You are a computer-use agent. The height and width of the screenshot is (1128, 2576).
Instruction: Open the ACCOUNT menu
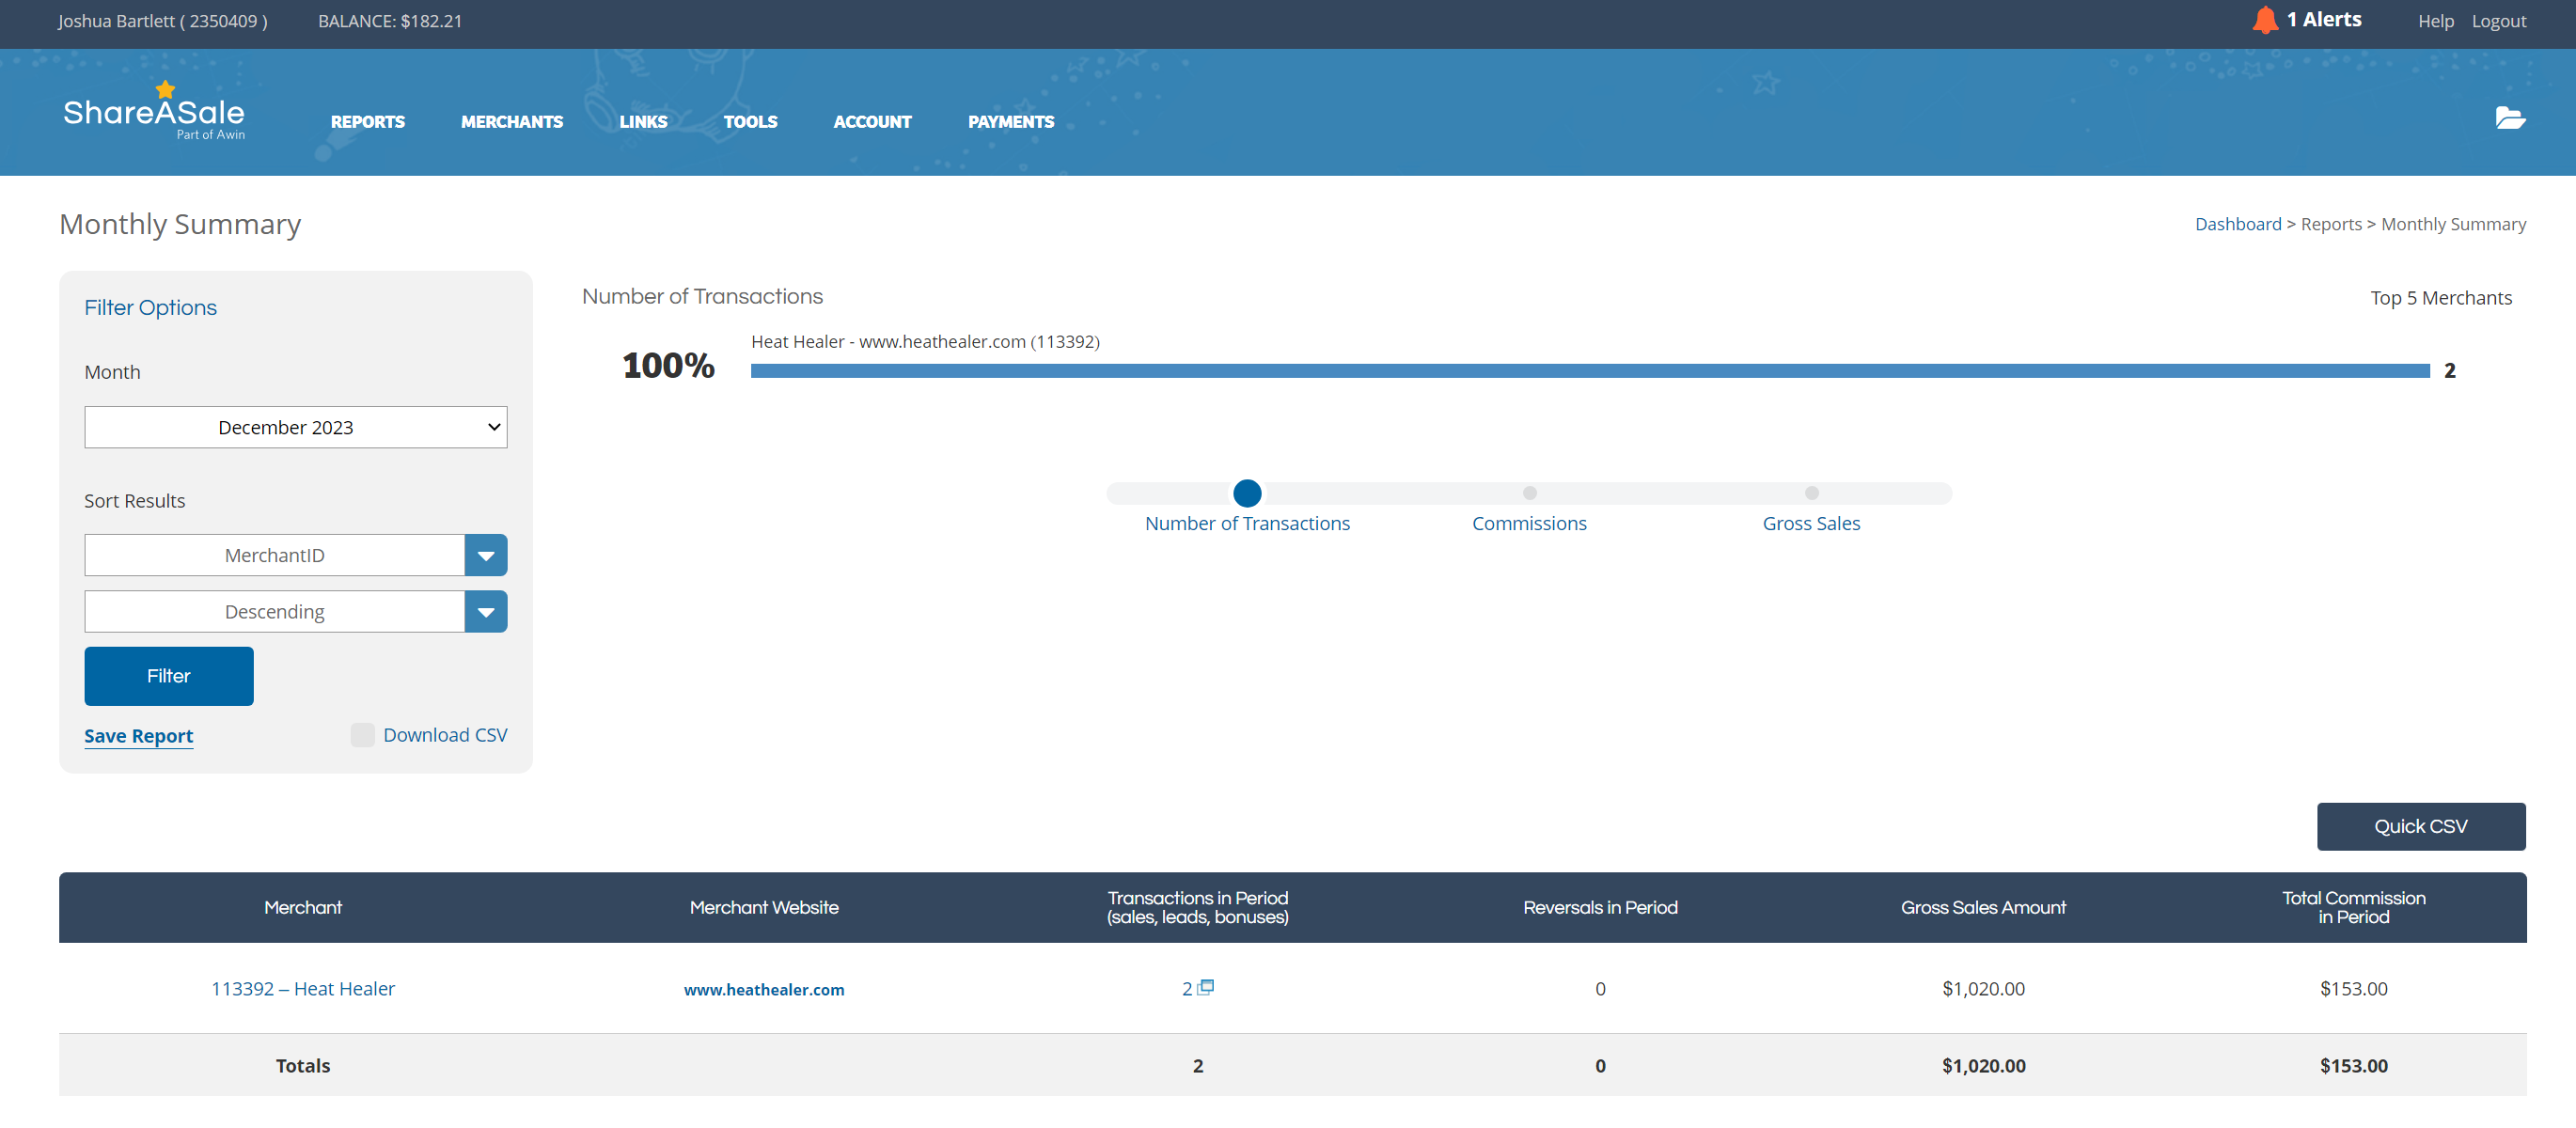(x=872, y=122)
